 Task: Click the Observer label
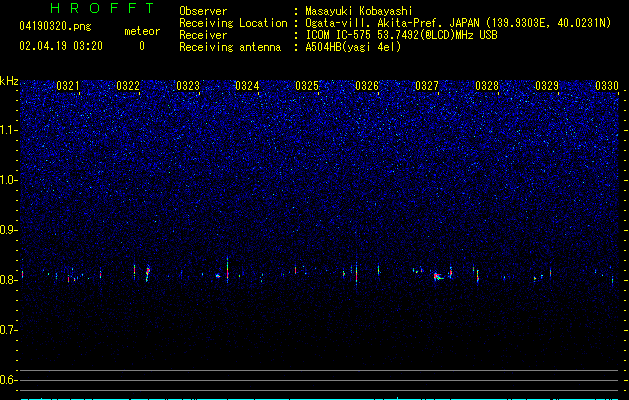[x=203, y=11]
